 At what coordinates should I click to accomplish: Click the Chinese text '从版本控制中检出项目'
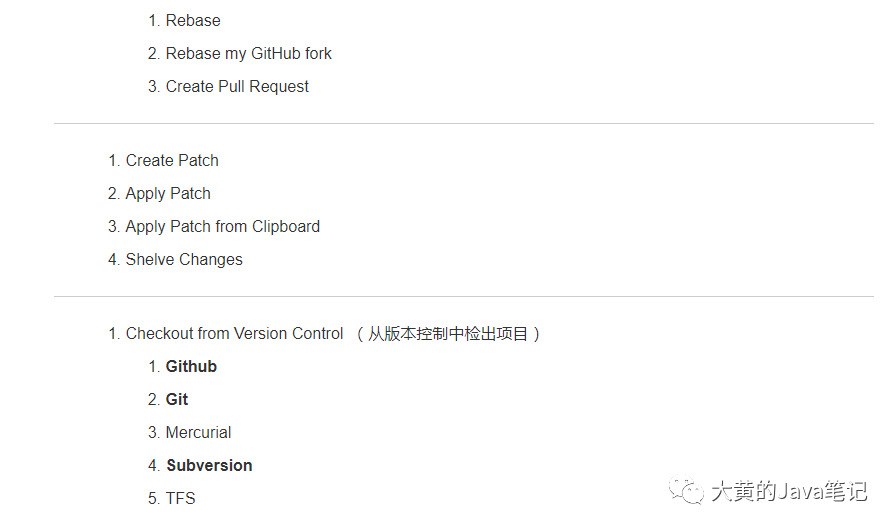point(448,333)
